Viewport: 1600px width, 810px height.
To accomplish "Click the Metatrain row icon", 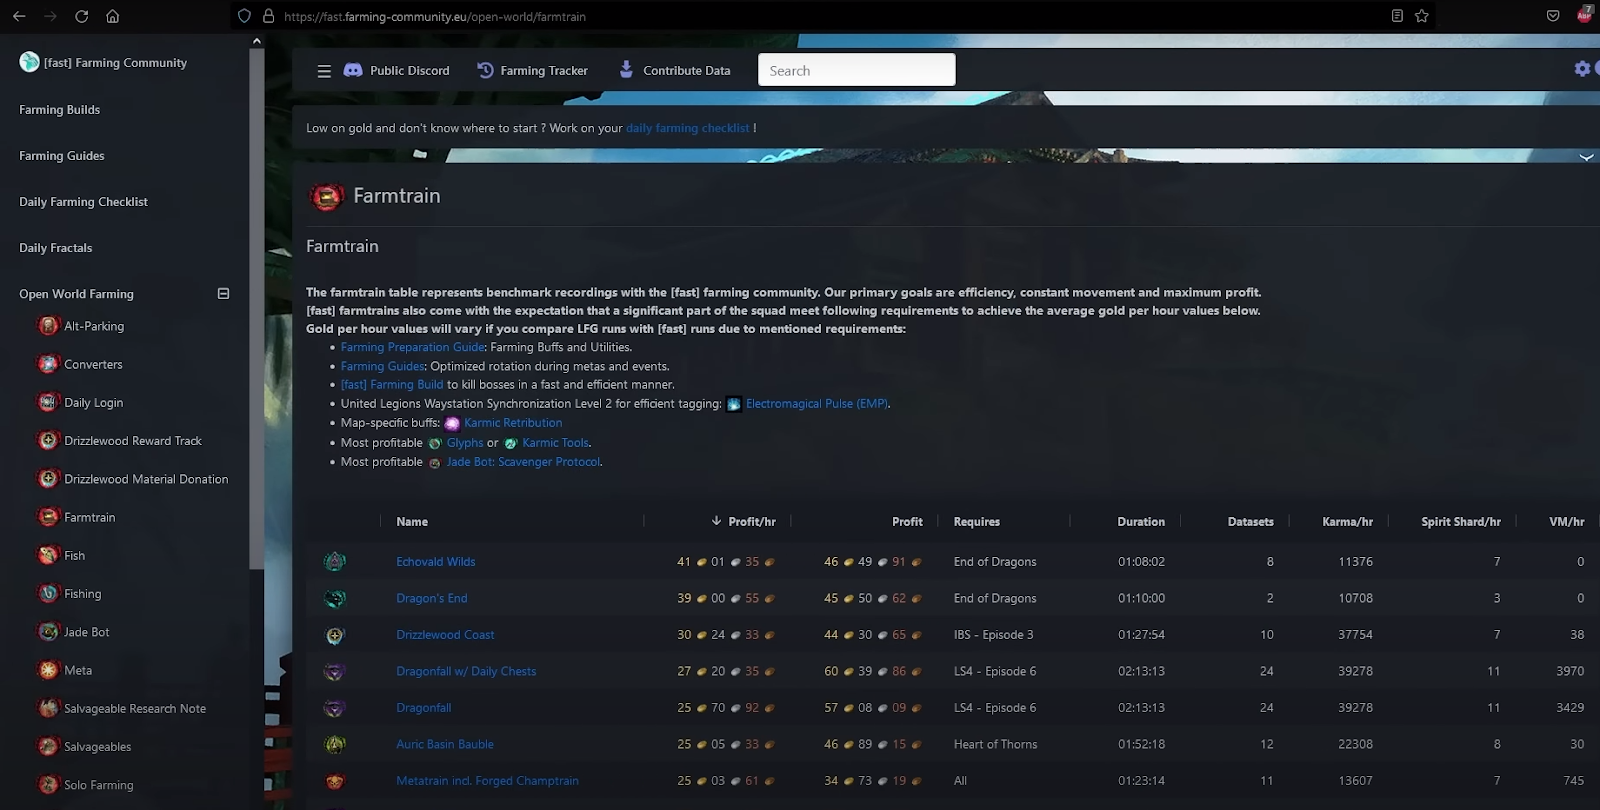I will (335, 781).
